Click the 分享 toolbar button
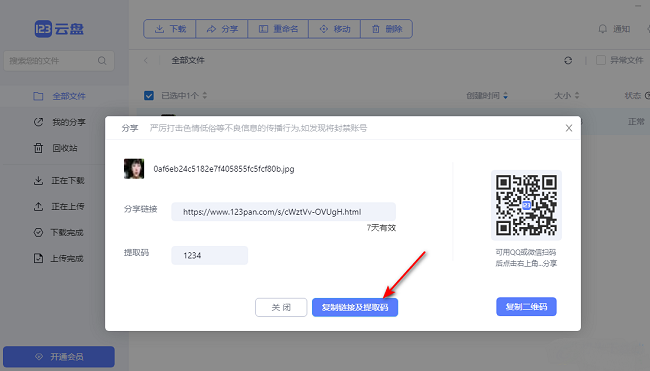650x371 pixels. click(222, 29)
